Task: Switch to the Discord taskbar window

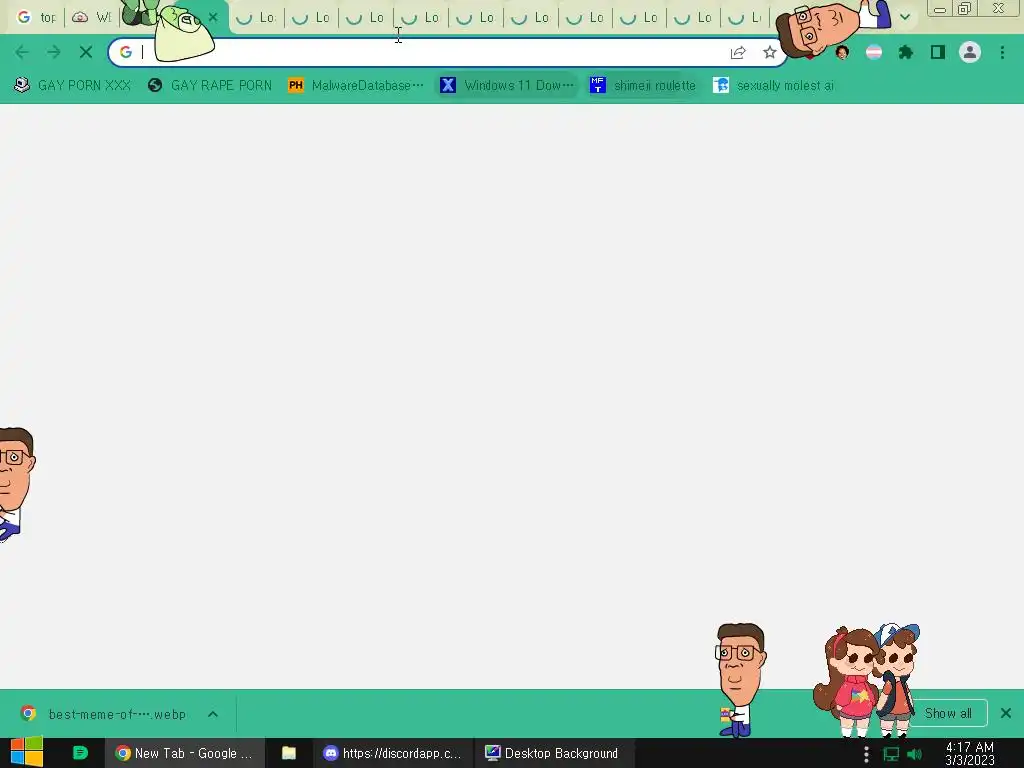Action: pyautogui.click(x=393, y=753)
